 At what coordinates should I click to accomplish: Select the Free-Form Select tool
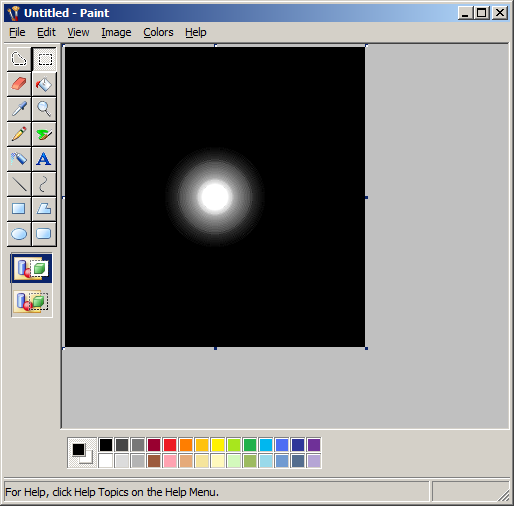[x=19, y=59]
